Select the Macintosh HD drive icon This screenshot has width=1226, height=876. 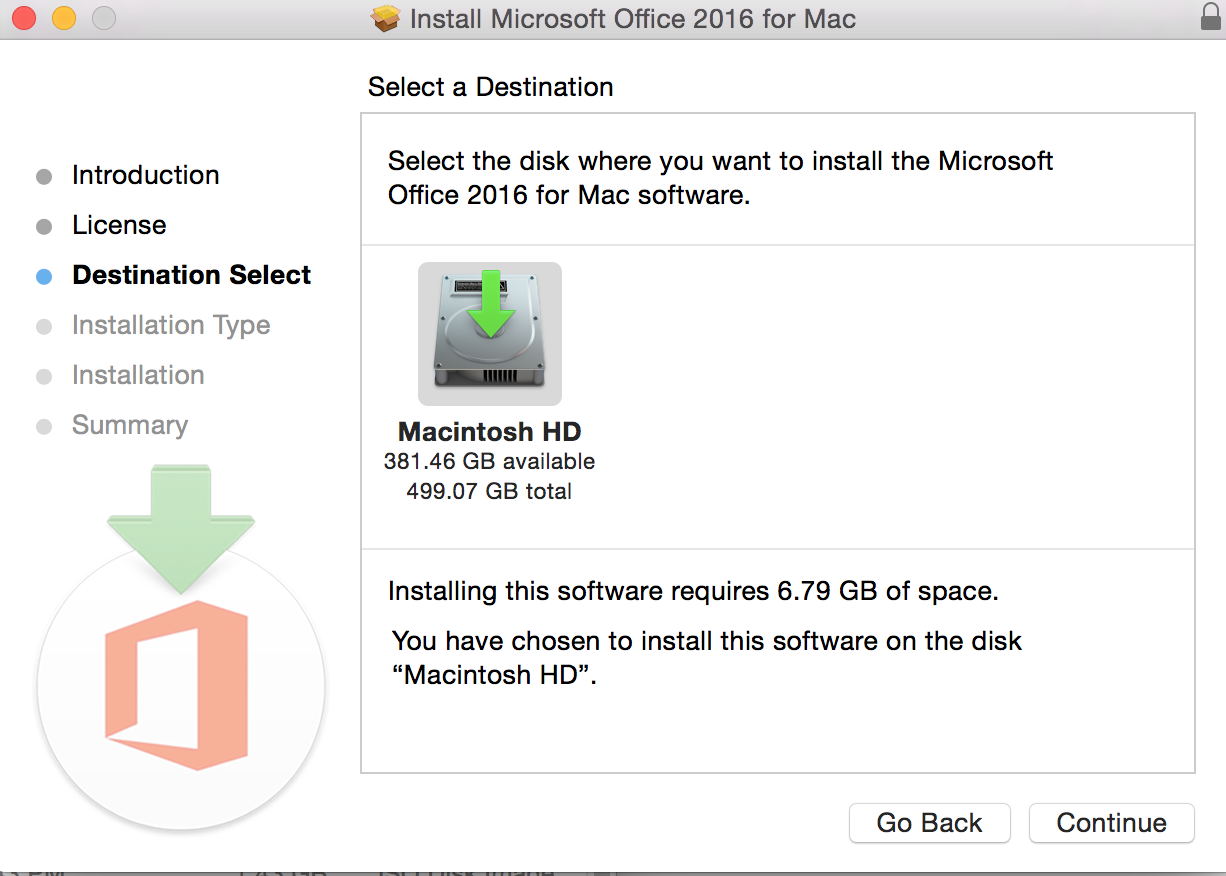tap(490, 333)
